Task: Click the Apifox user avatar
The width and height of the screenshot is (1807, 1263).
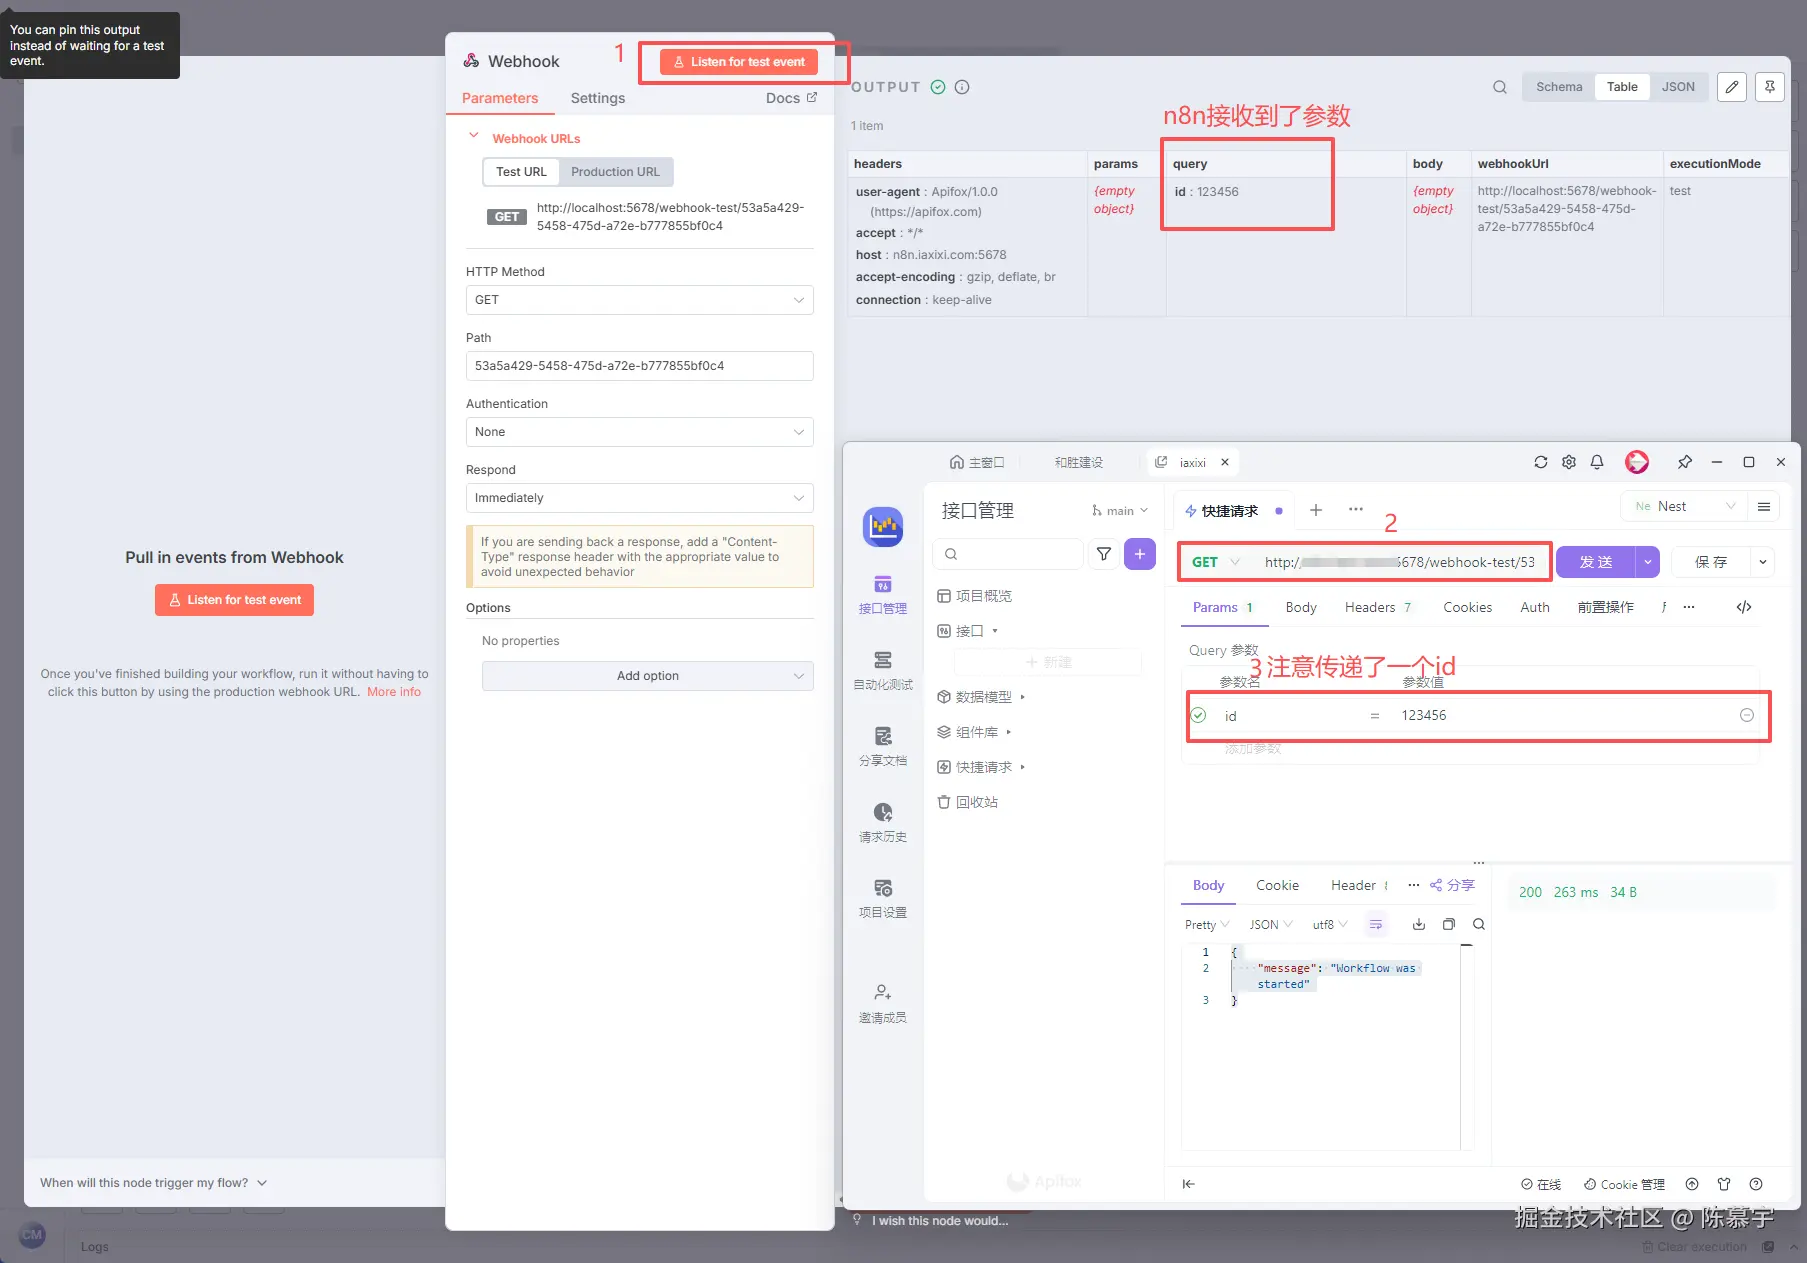Action: click(1637, 462)
